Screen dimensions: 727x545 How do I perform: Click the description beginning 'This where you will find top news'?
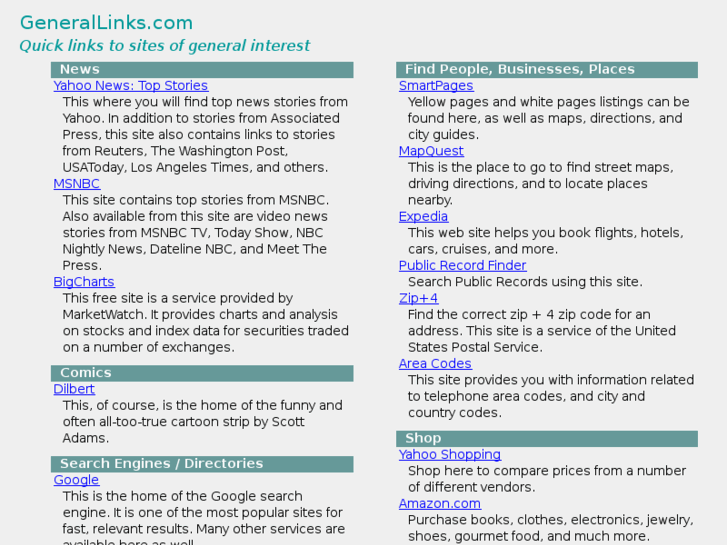tap(205, 135)
